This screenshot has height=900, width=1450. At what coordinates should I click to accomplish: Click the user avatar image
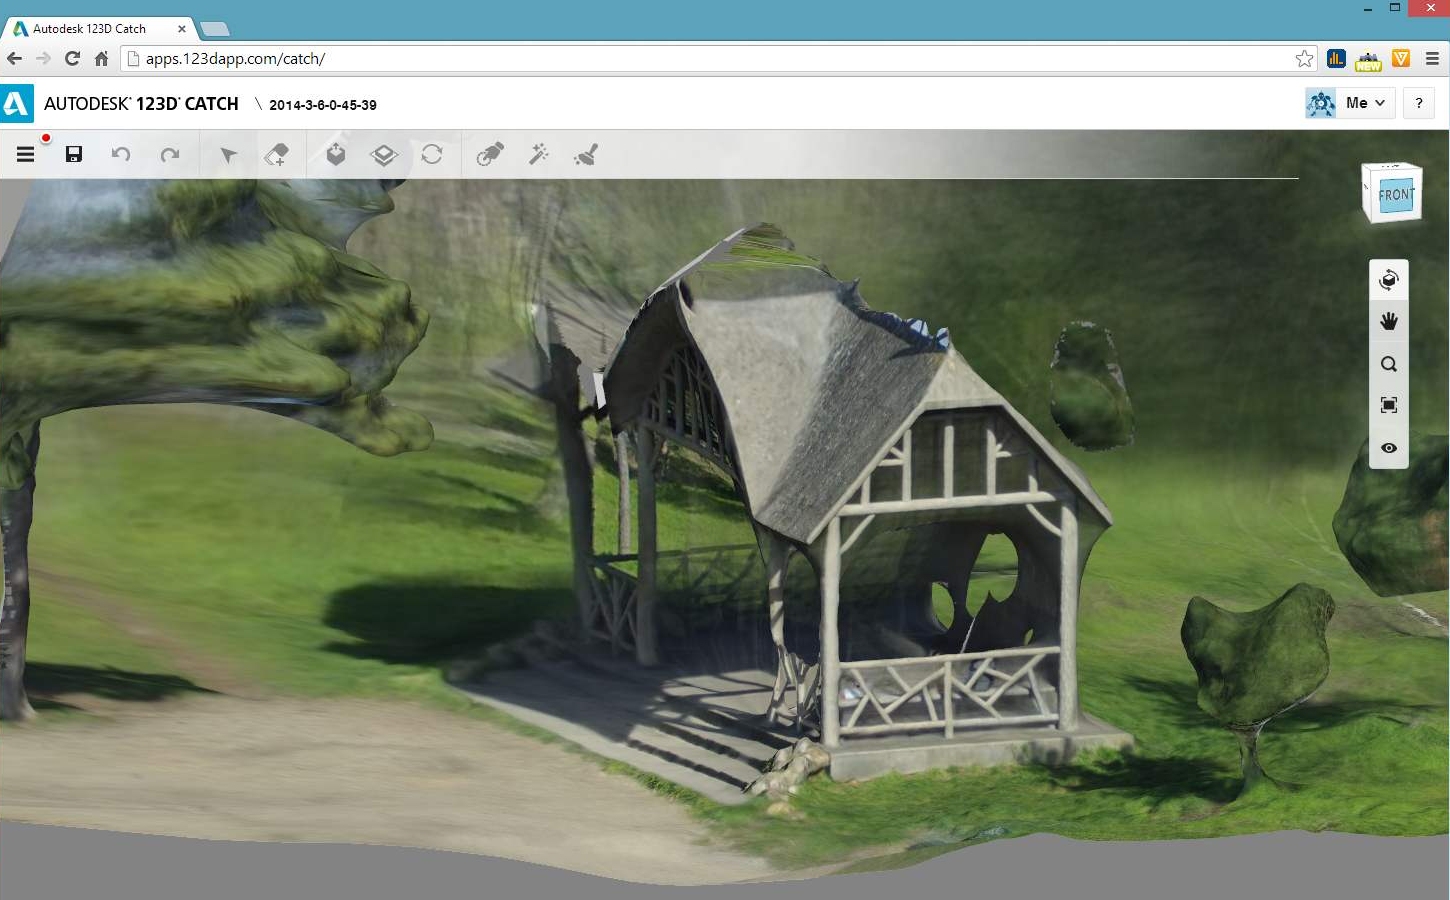click(1321, 103)
